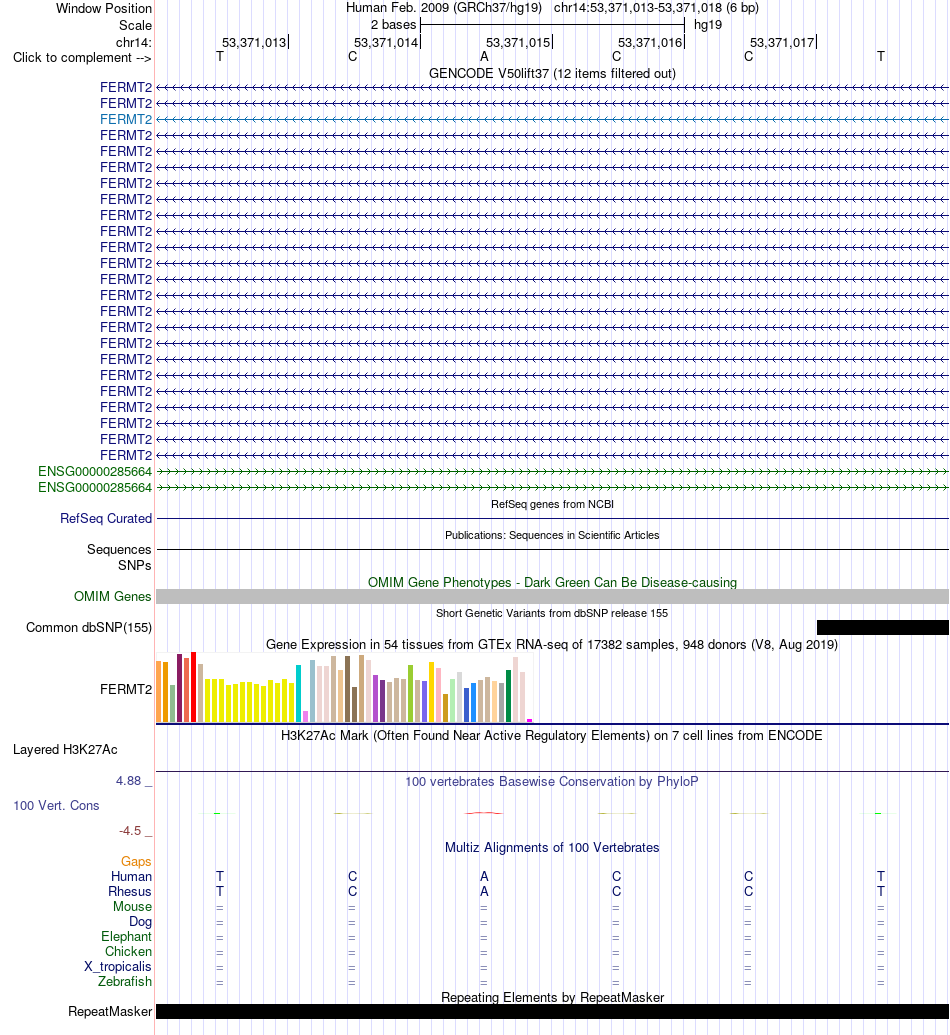Click 'Repeating Elements by RepeatMasker' title

tap(552, 998)
